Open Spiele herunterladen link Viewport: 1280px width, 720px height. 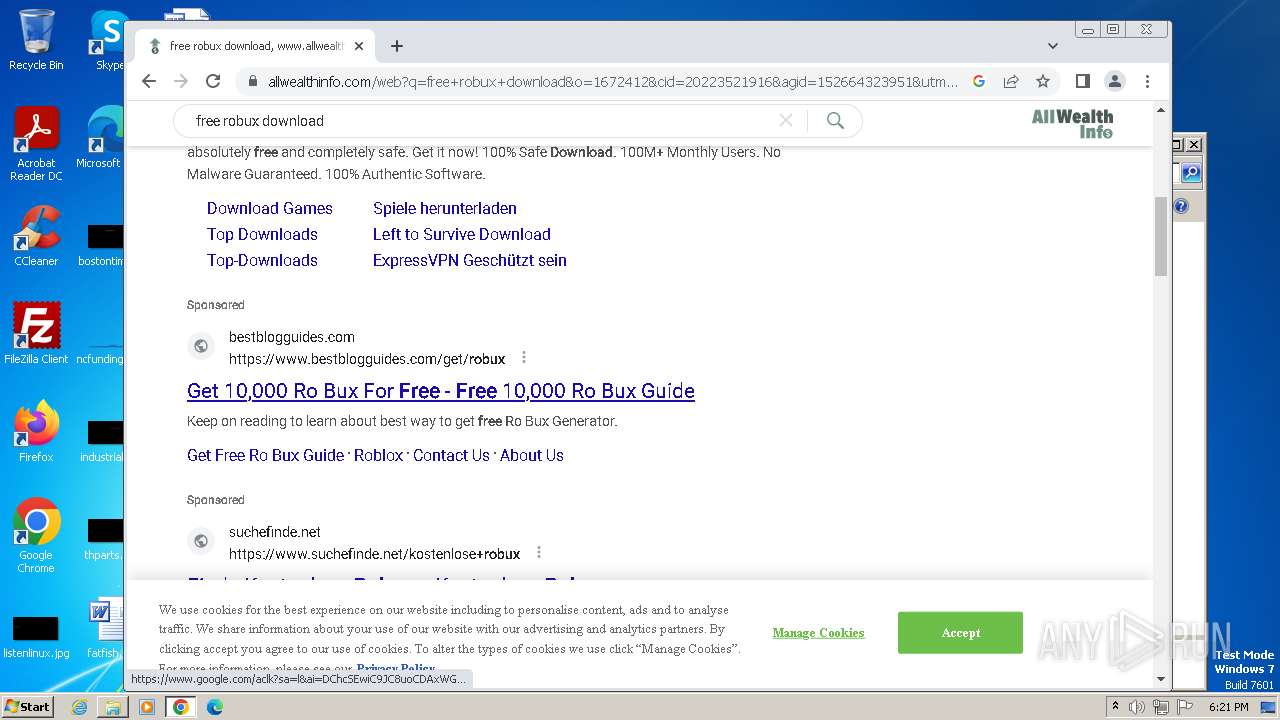[445, 208]
